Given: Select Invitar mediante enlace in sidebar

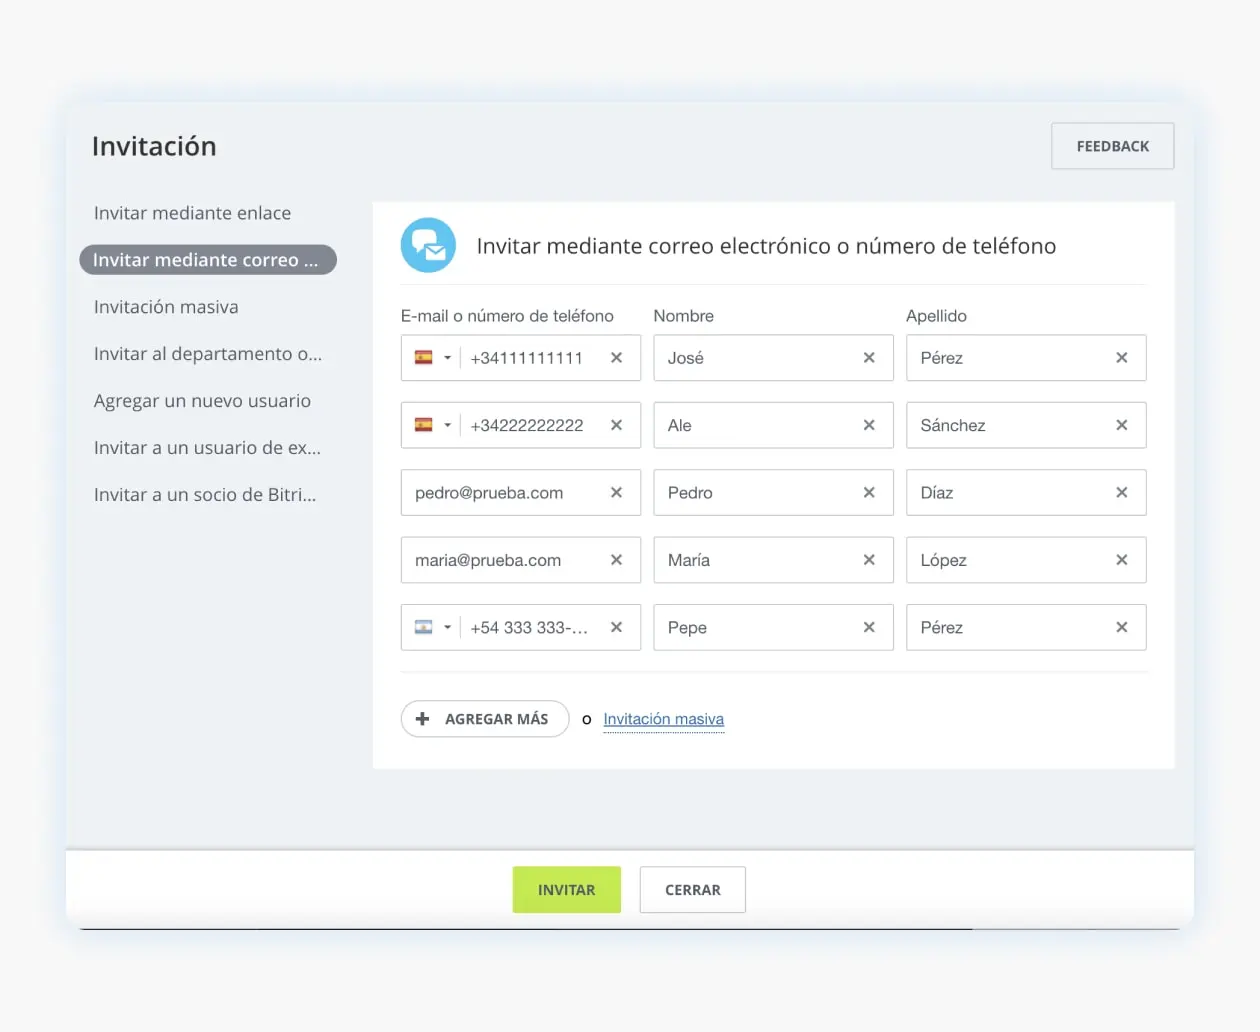Looking at the screenshot, I should pos(192,213).
